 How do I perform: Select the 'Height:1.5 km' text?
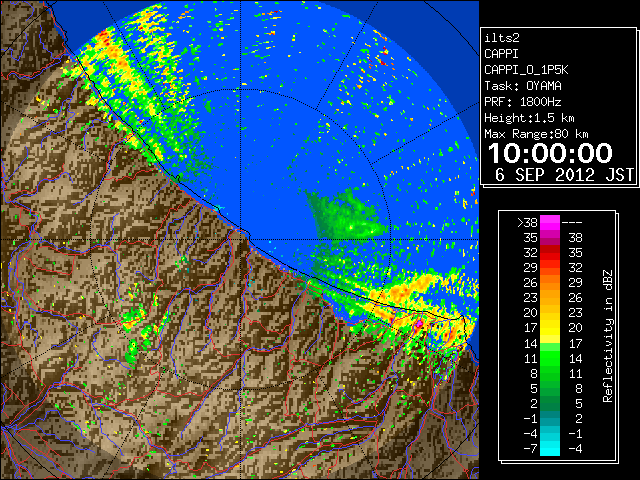pyautogui.click(x=529, y=118)
